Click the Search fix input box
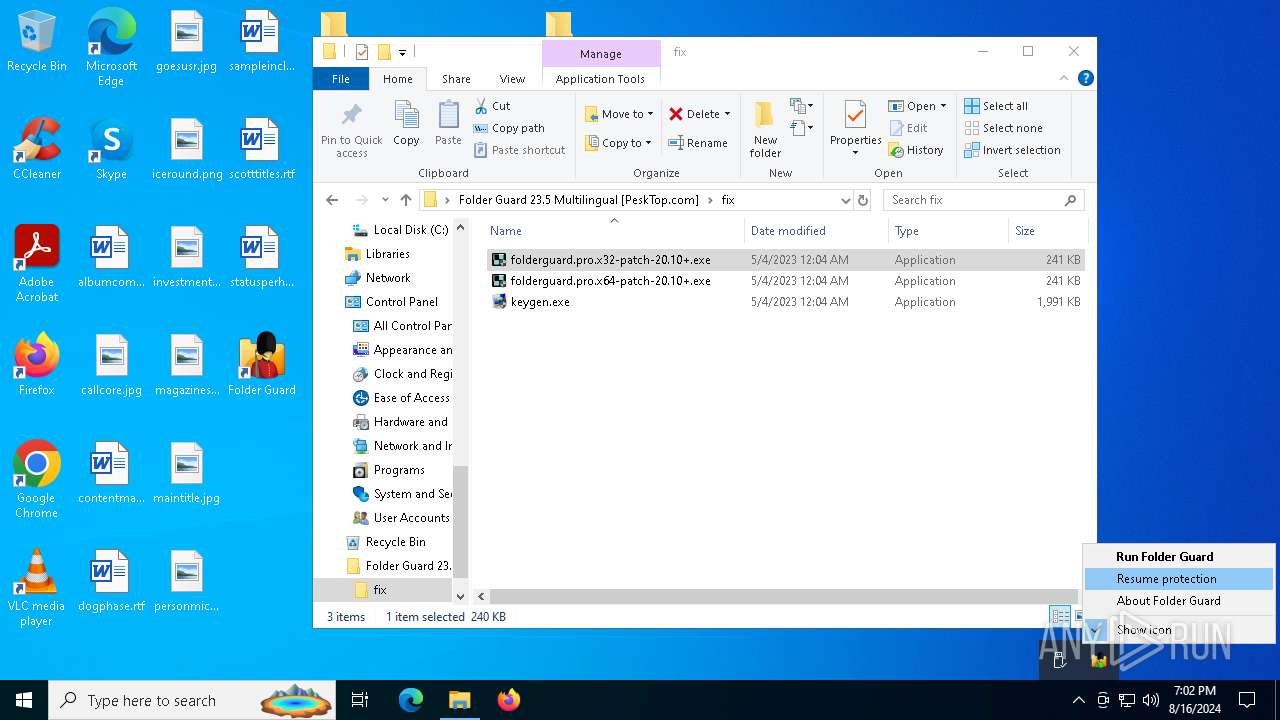 983,200
